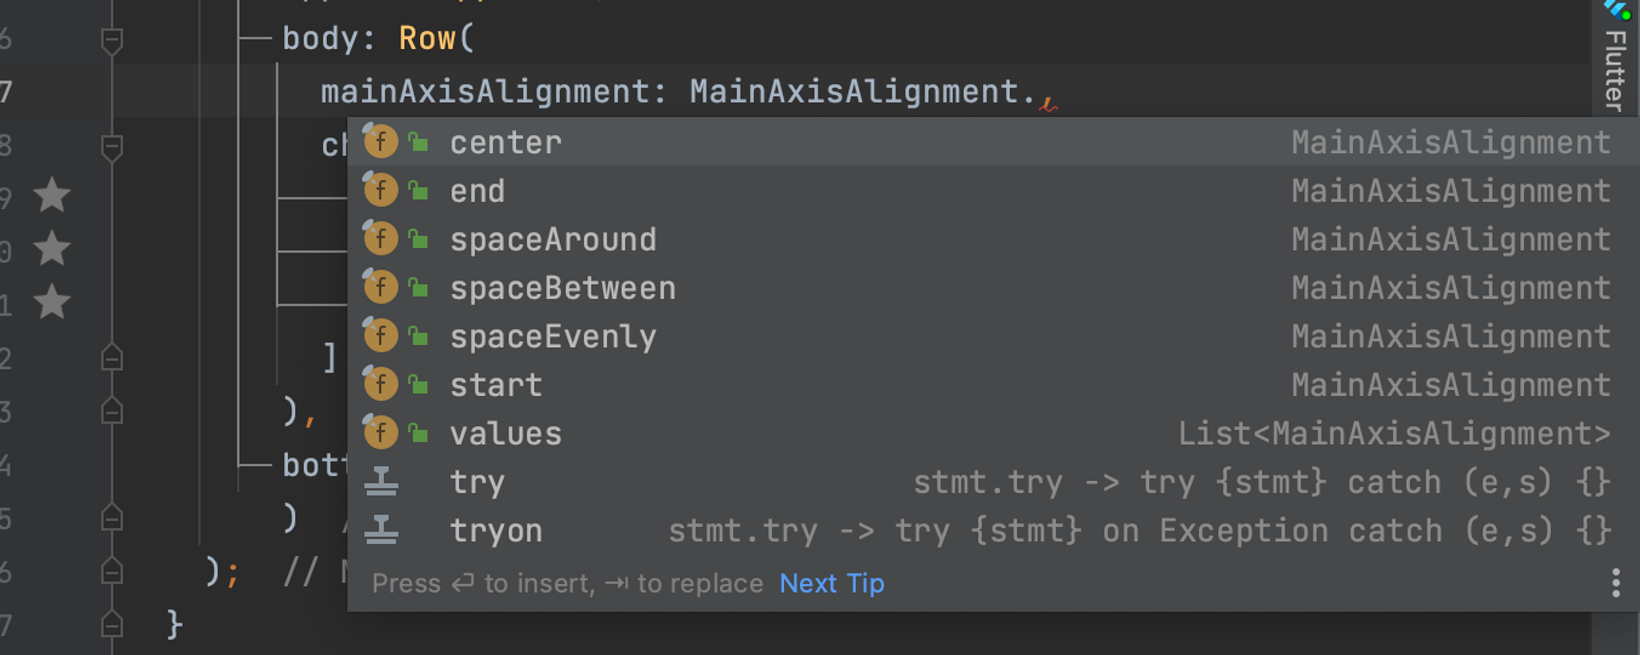The width and height of the screenshot is (1640, 655).
Task: Click the second gutter star icon
Action: 52,248
